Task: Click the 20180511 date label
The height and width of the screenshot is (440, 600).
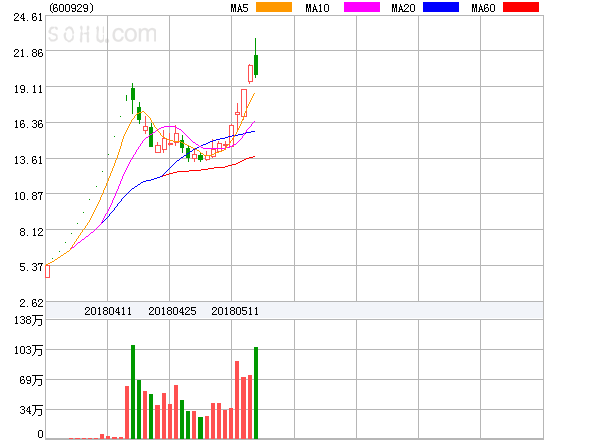Action: pos(235,311)
